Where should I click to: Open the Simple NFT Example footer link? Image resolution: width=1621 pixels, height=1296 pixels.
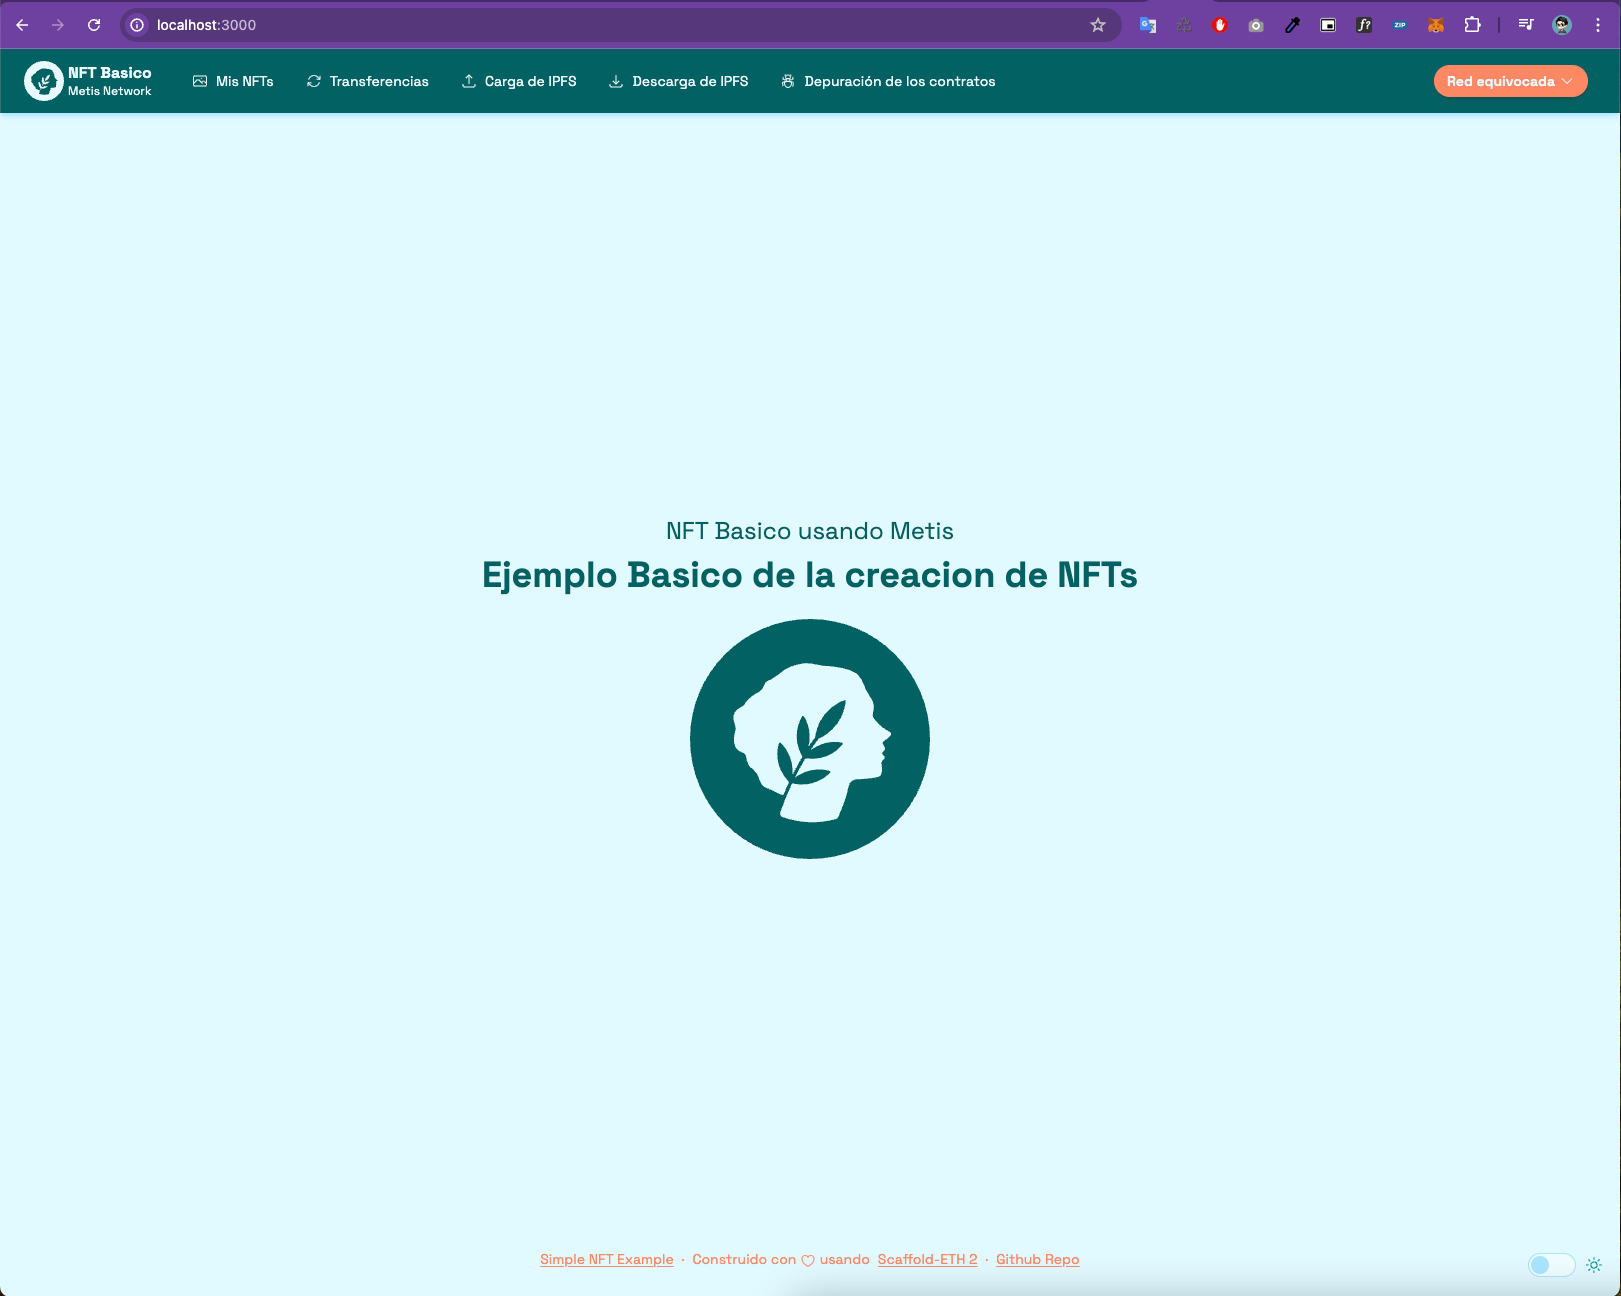pyautogui.click(x=607, y=1259)
